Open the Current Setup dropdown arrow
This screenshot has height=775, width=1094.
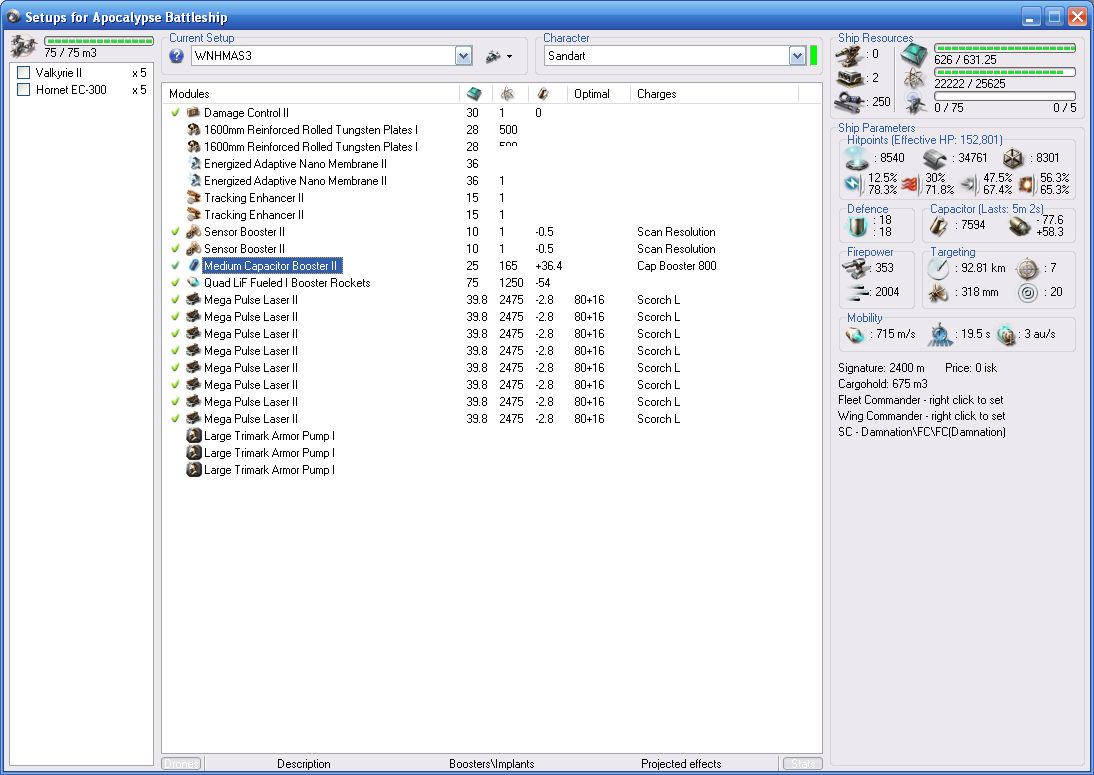click(x=464, y=56)
